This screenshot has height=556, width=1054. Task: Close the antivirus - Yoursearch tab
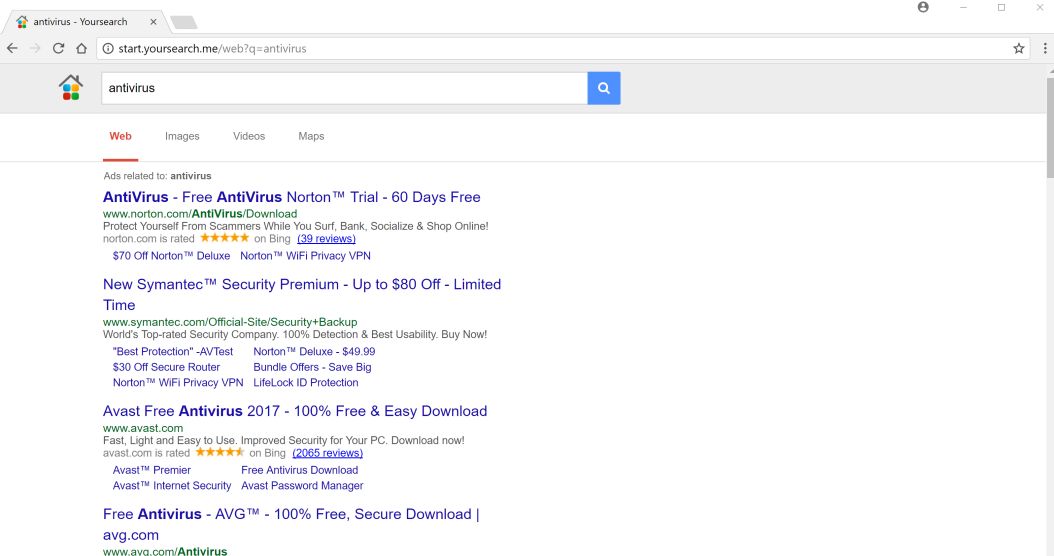152,21
